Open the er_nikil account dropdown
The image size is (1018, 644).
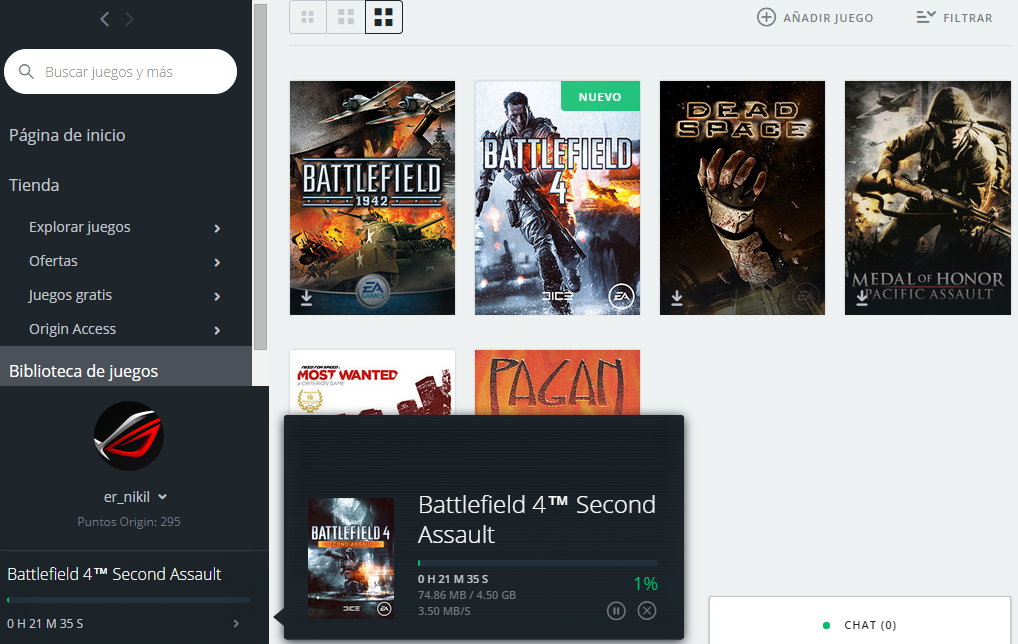tap(135, 497)
